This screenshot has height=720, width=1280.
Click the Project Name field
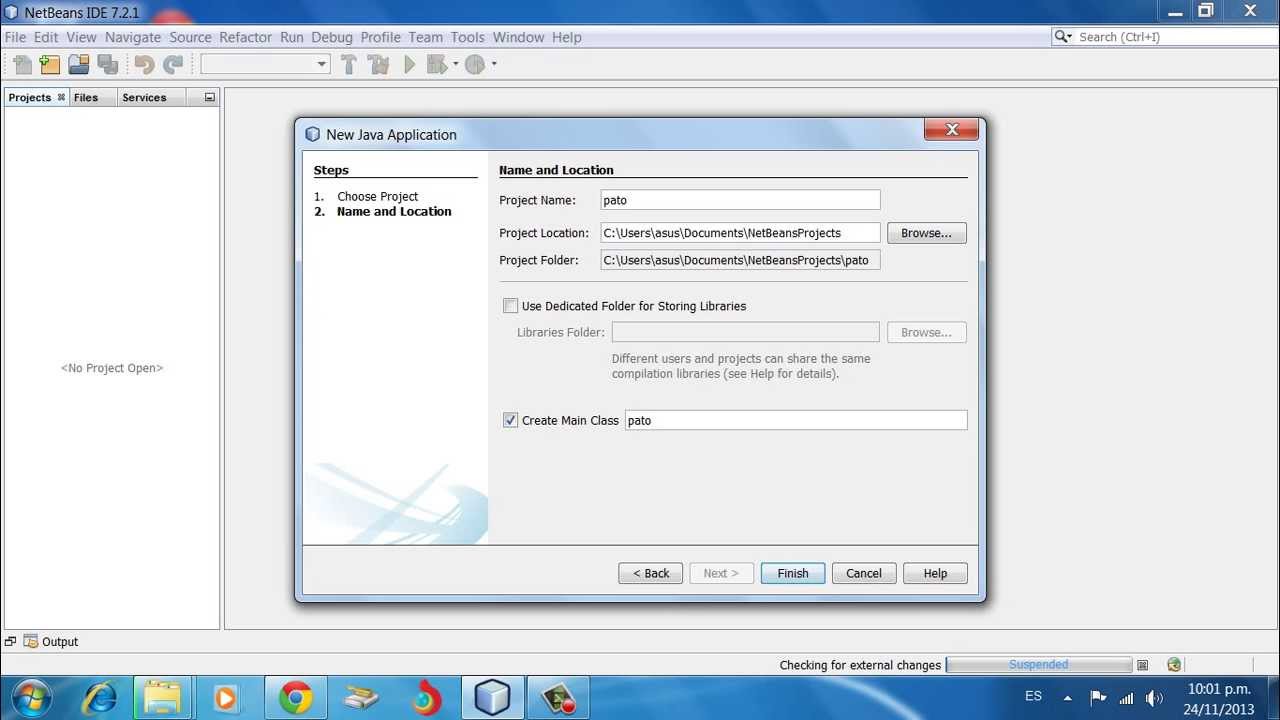tap(740, 200)
